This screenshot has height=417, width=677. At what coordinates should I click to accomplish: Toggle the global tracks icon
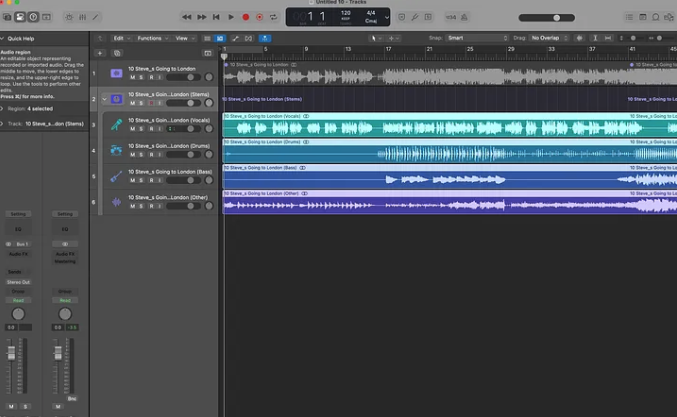click(x=208, y=53)
